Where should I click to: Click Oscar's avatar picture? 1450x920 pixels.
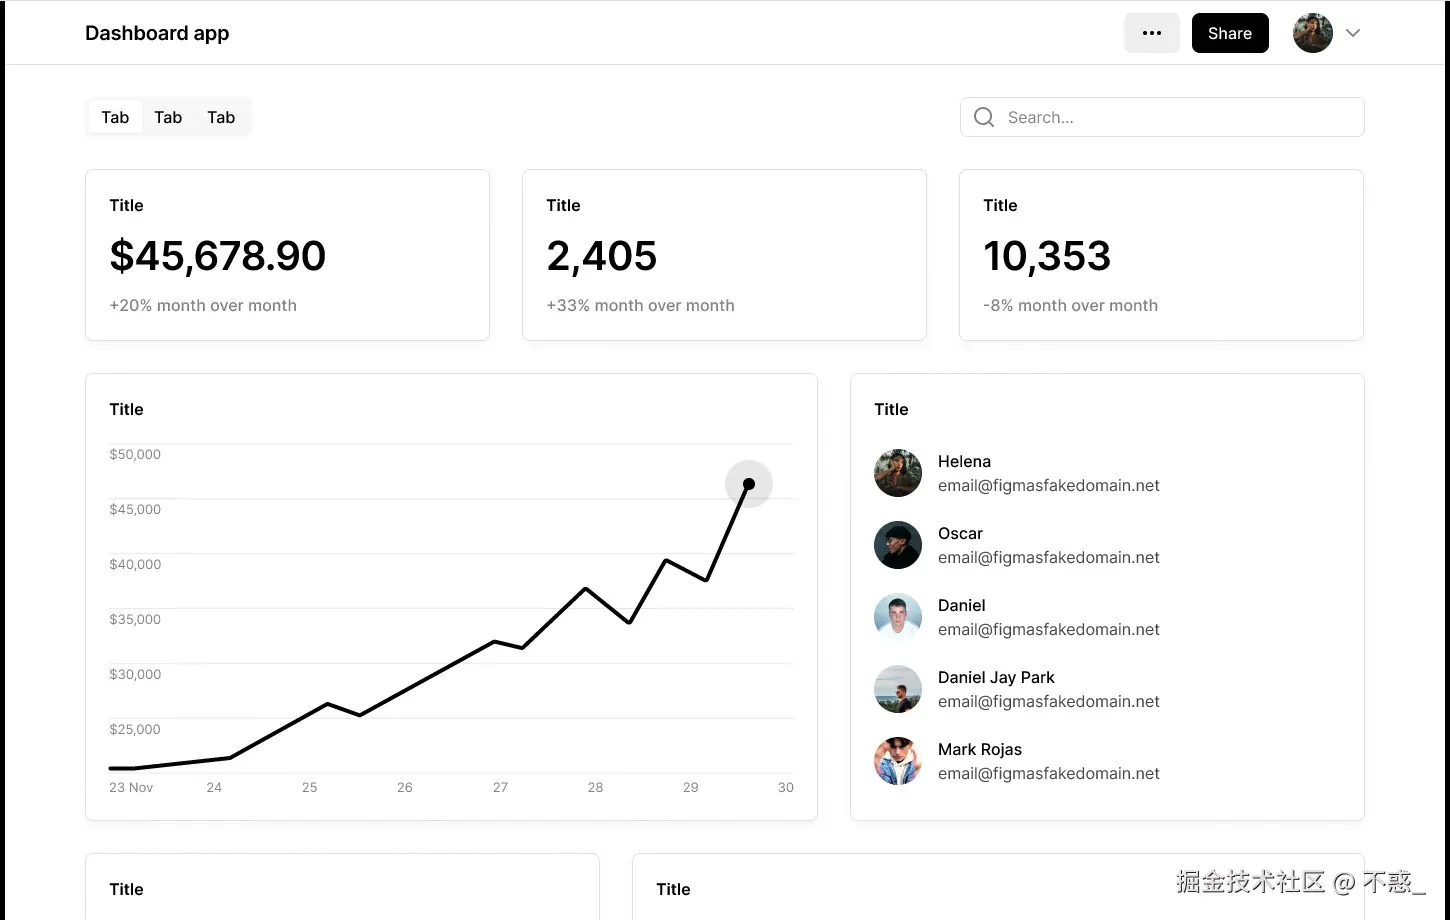point(897,545)
